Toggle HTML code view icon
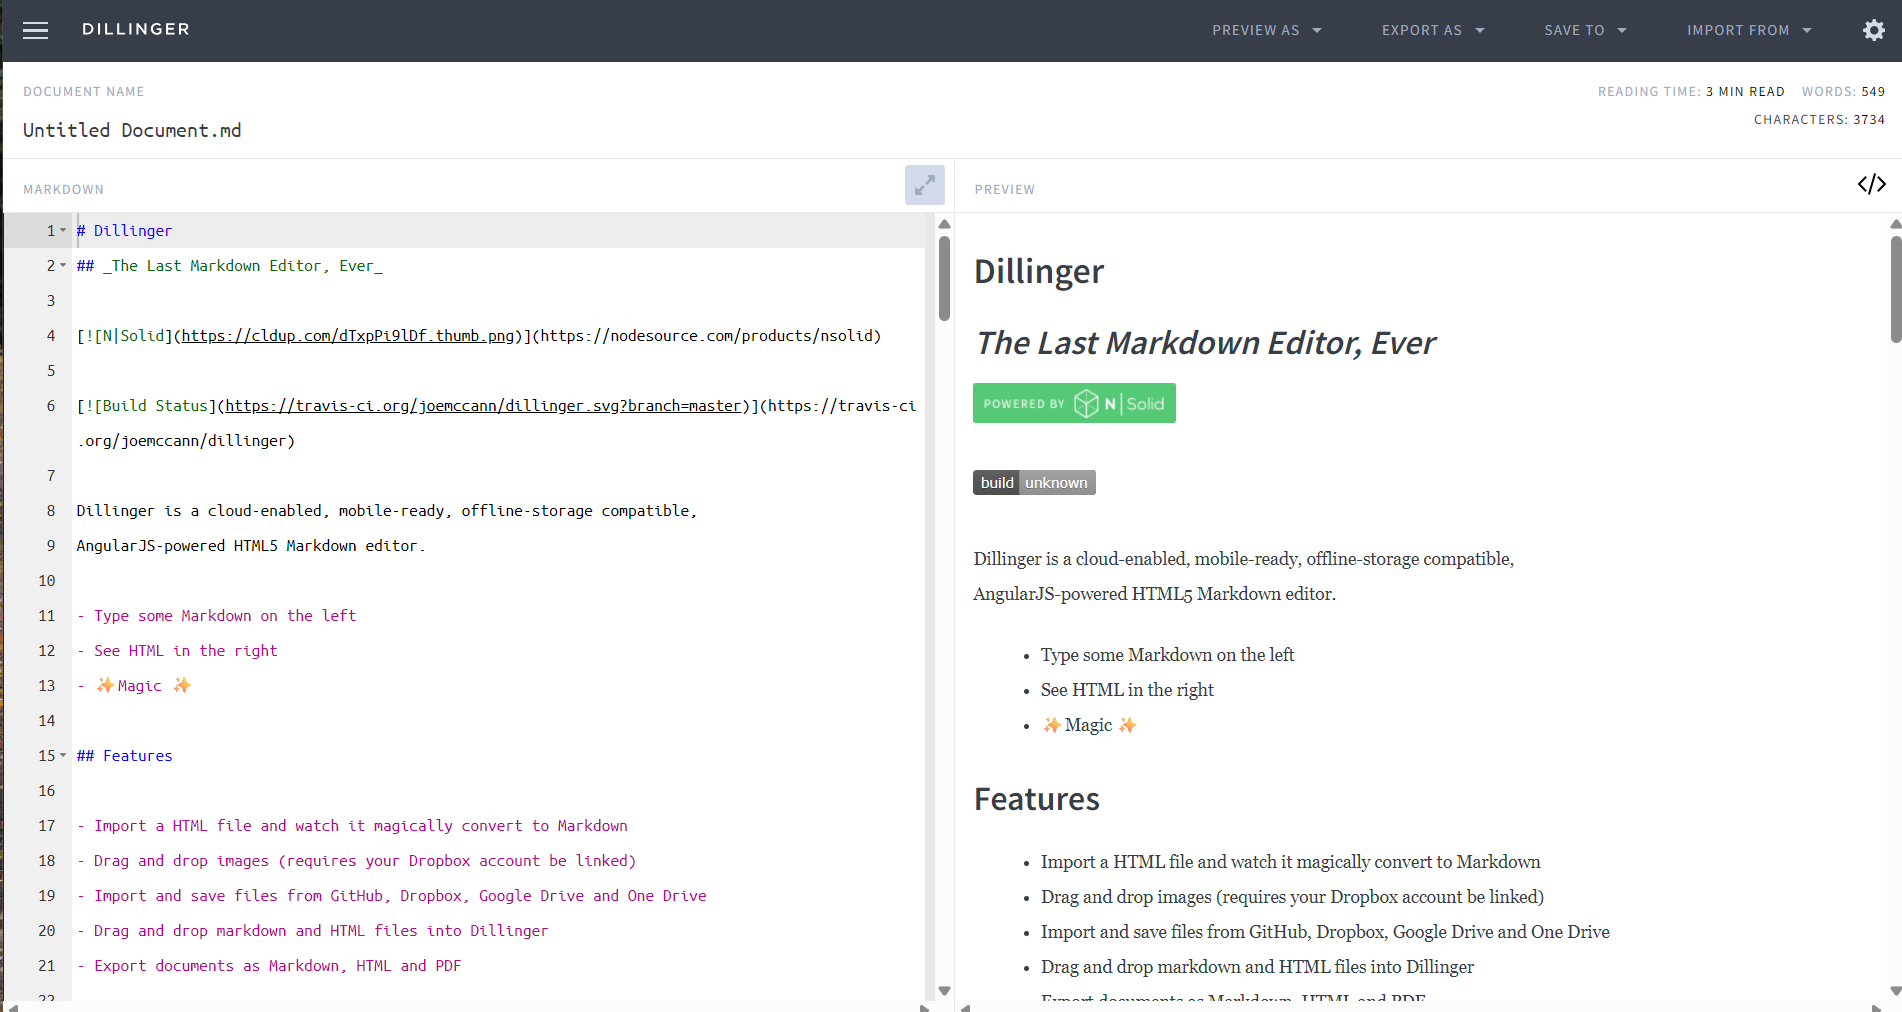The width and height of the screenshot is (1902, 1012). 1872,184
